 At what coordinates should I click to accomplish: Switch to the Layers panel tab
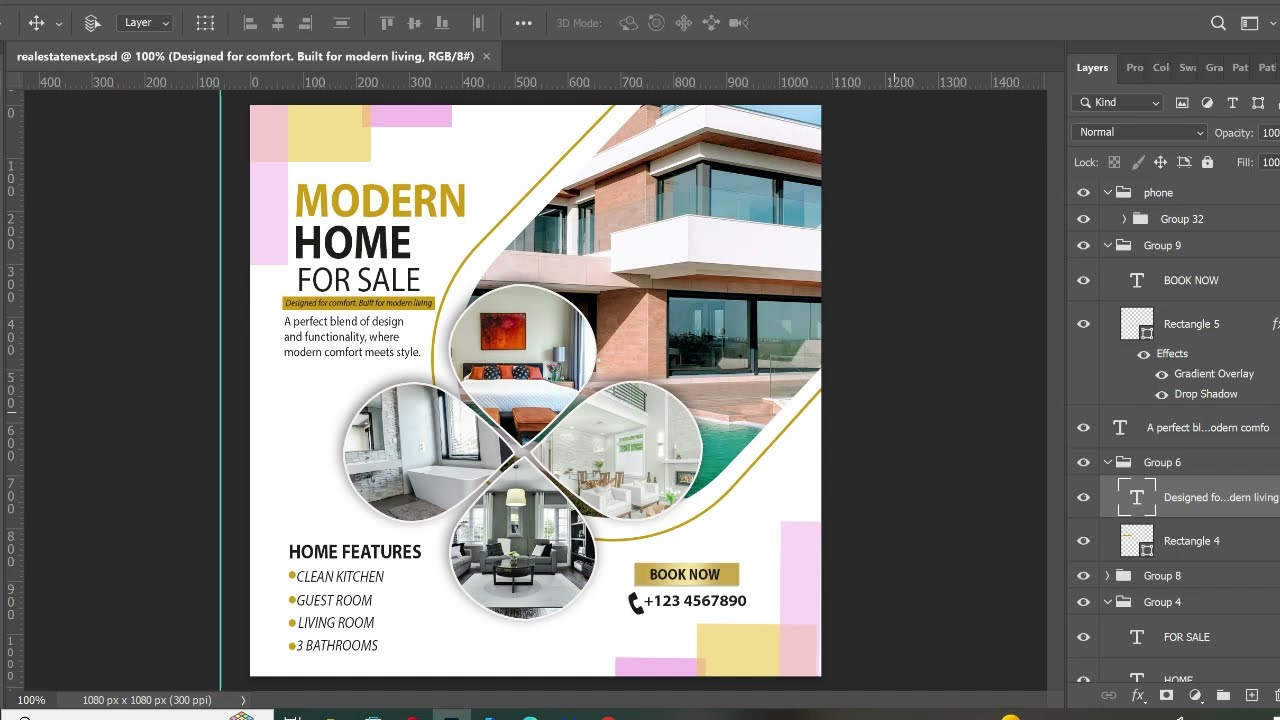[x=1092, y=68]
